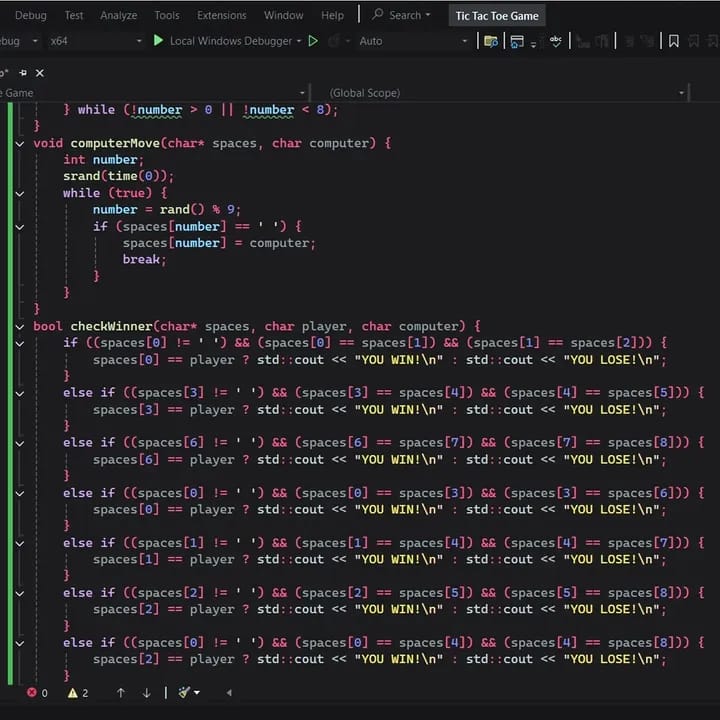Screen dimensions: 720x720
Task: Open the Search box dropdown arrow
Action: [x=428, y=15]
